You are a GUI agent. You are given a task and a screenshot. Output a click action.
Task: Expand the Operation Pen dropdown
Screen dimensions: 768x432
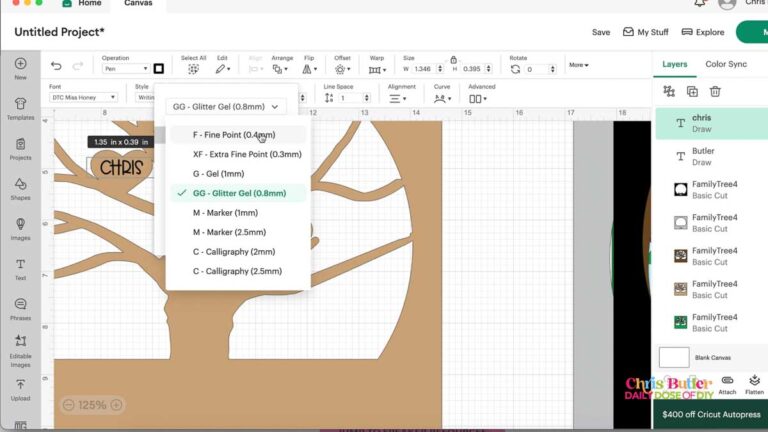pos(125,69)
